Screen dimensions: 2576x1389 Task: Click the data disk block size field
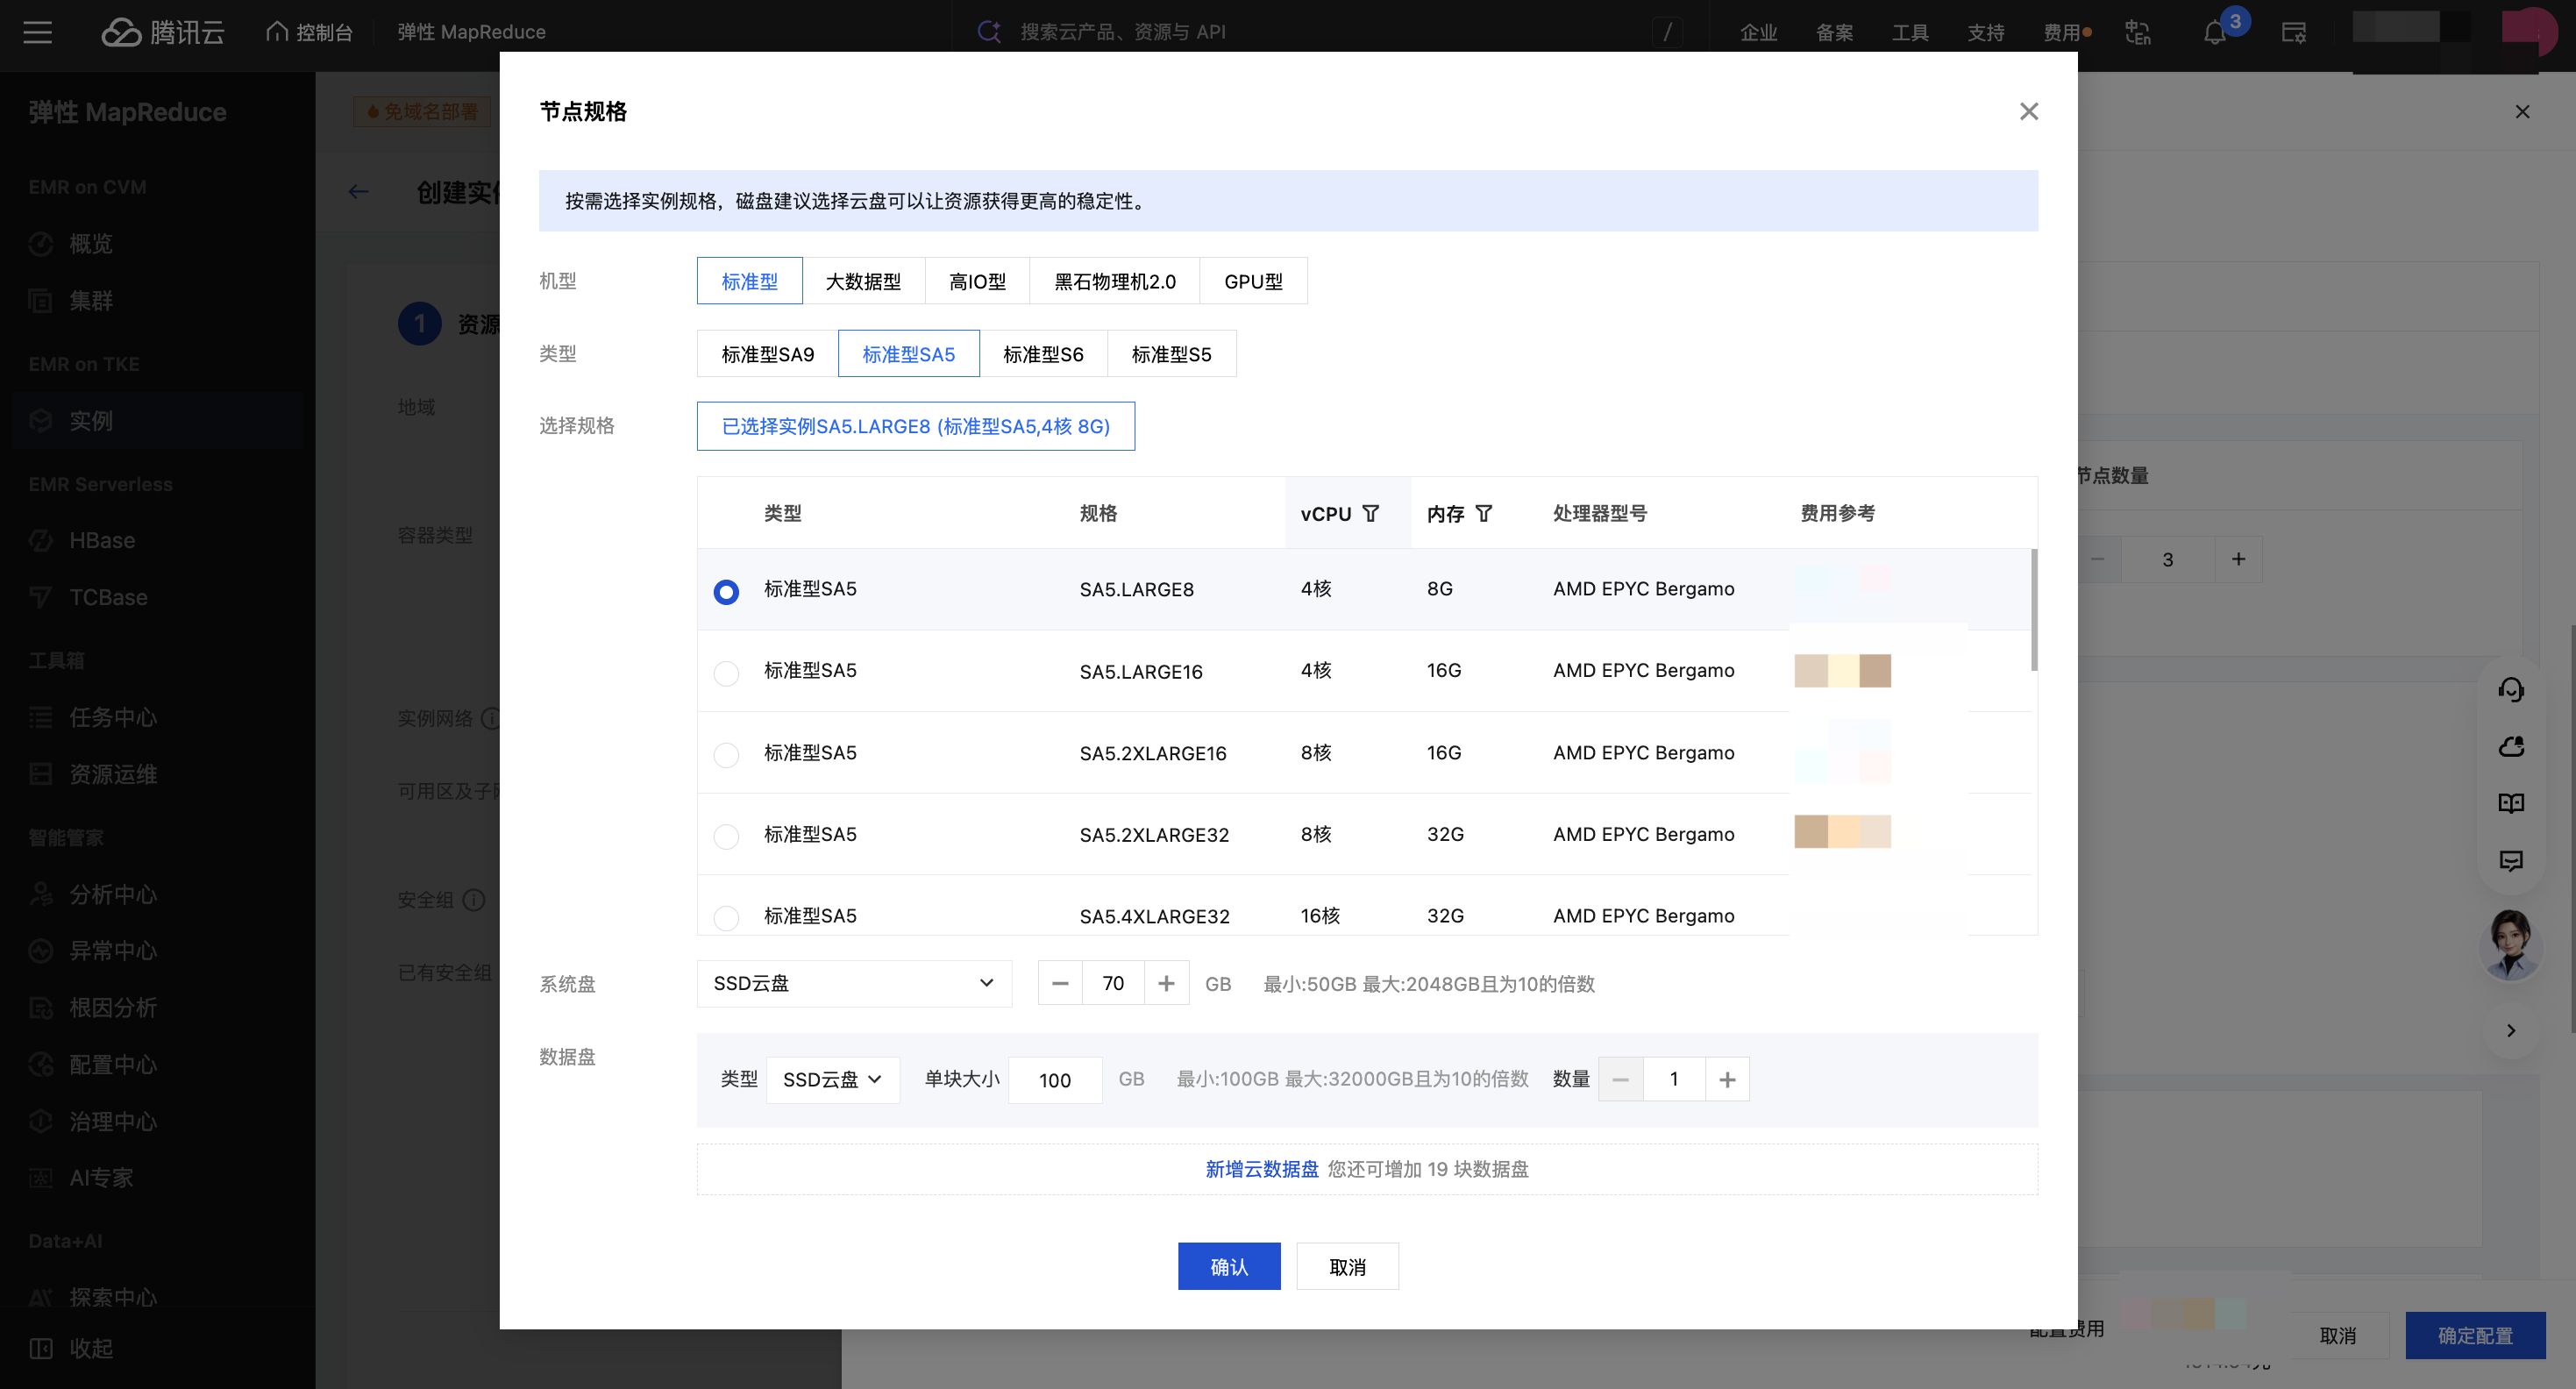pos(1055,1080)
